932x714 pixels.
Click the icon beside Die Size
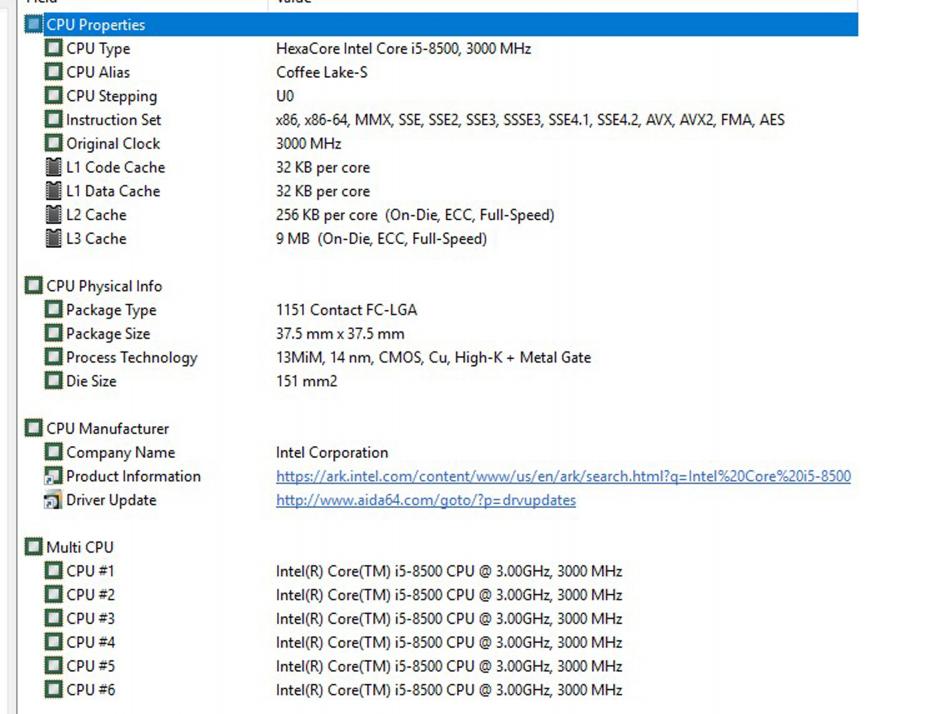[x=53, y=381]
